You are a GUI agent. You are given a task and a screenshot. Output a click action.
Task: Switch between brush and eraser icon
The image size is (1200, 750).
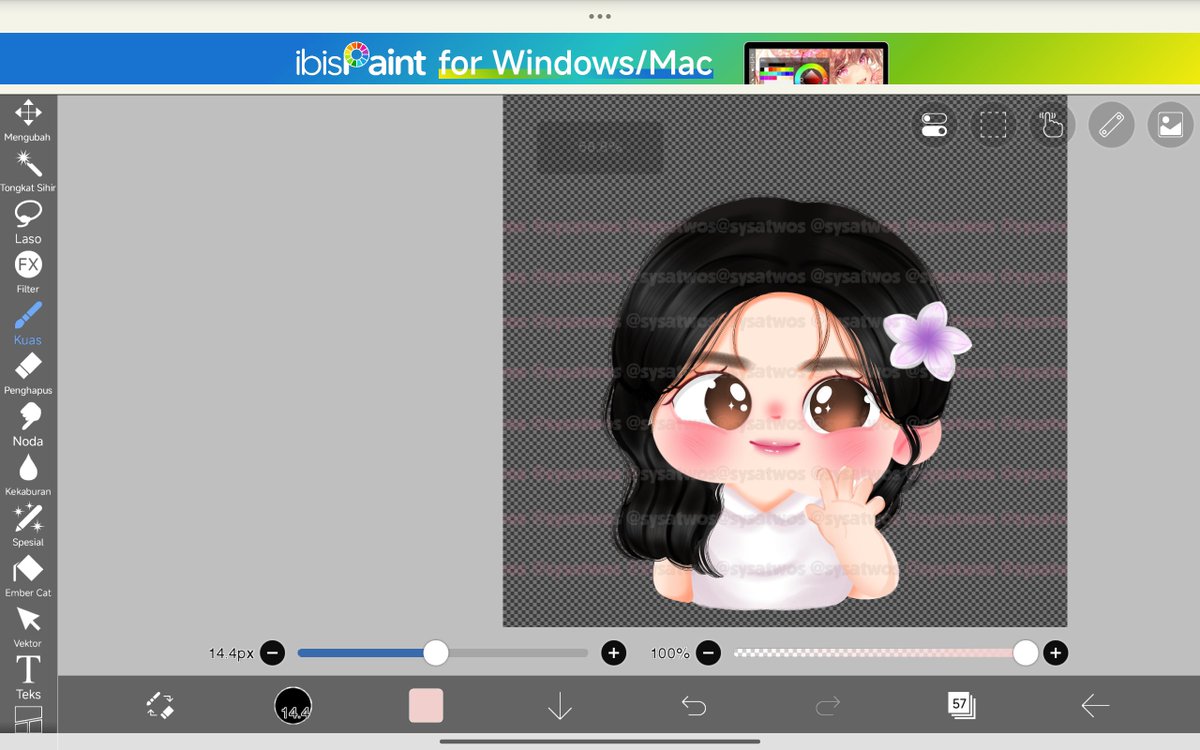(x=160, y=706)
